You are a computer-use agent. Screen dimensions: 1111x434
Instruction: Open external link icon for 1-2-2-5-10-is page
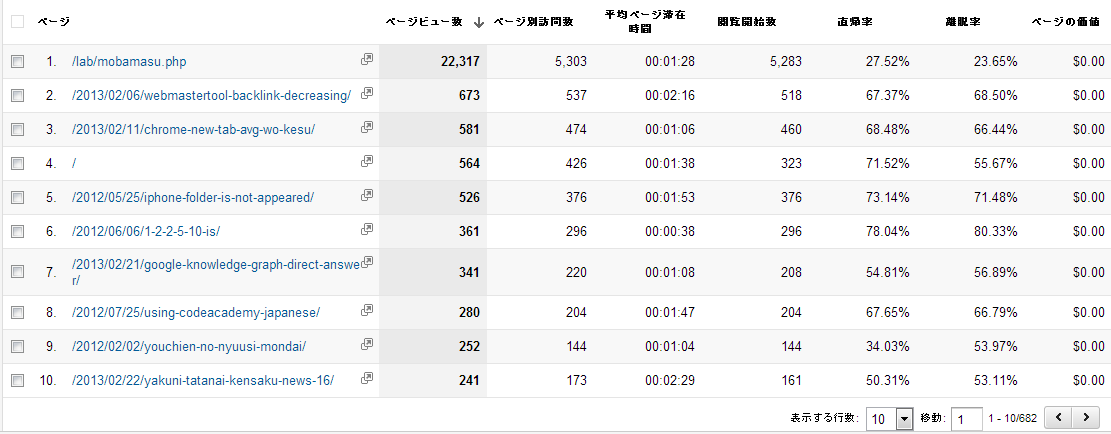367,230
